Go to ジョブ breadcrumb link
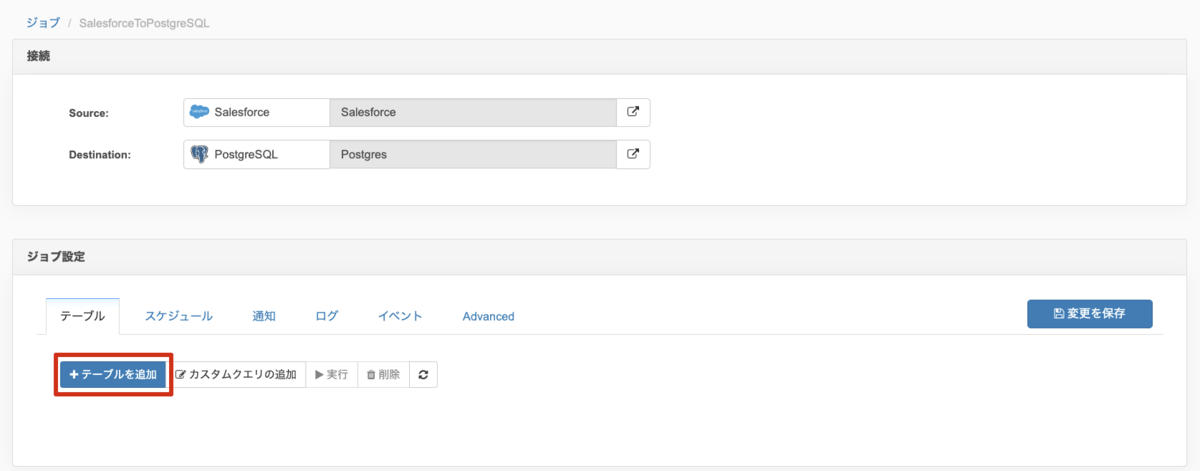The width and height of the screenshot is (1200, 471). [x=42, y=22]
